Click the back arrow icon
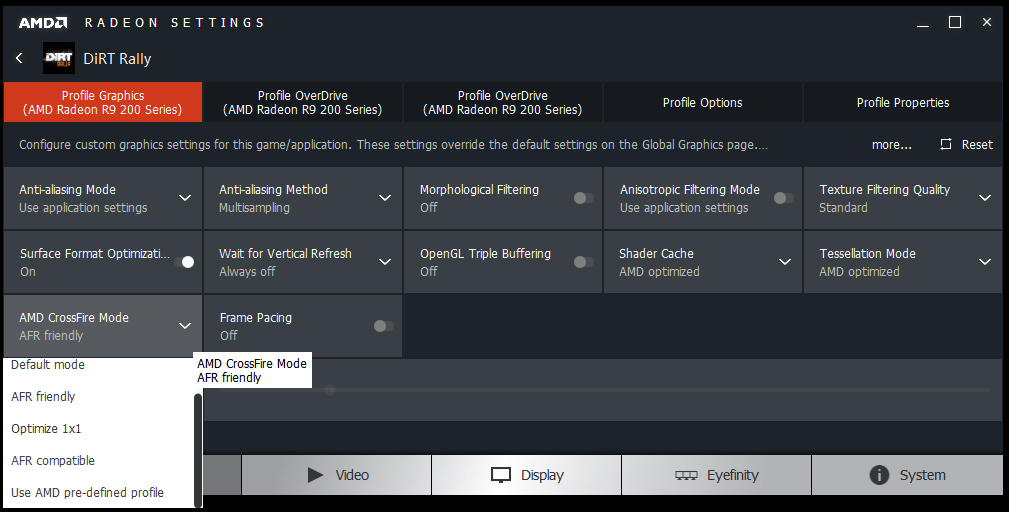Viewport: 1009px width, 512px height. [19, 59]
